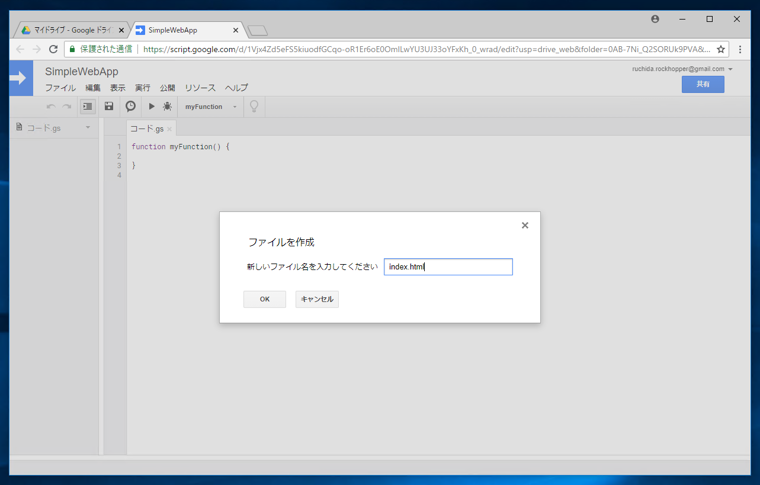This screenshot has height=485, width=760.
Task: Open the Chrome profile icon
Action: [x=655, y=19]
